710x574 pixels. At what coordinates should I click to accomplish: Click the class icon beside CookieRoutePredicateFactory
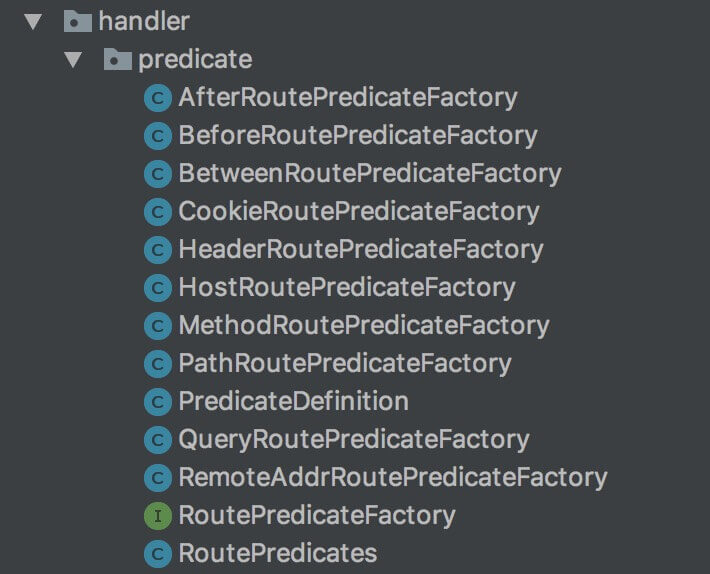tap(157, 212)
